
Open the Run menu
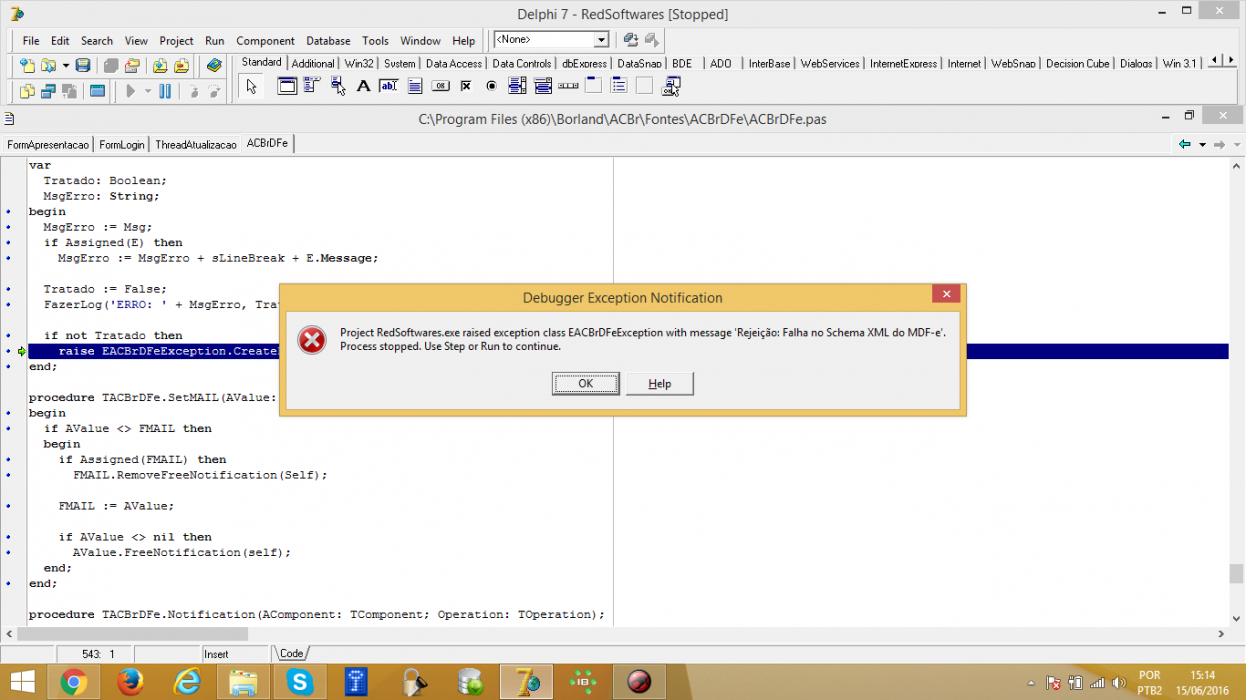point(214,41)
